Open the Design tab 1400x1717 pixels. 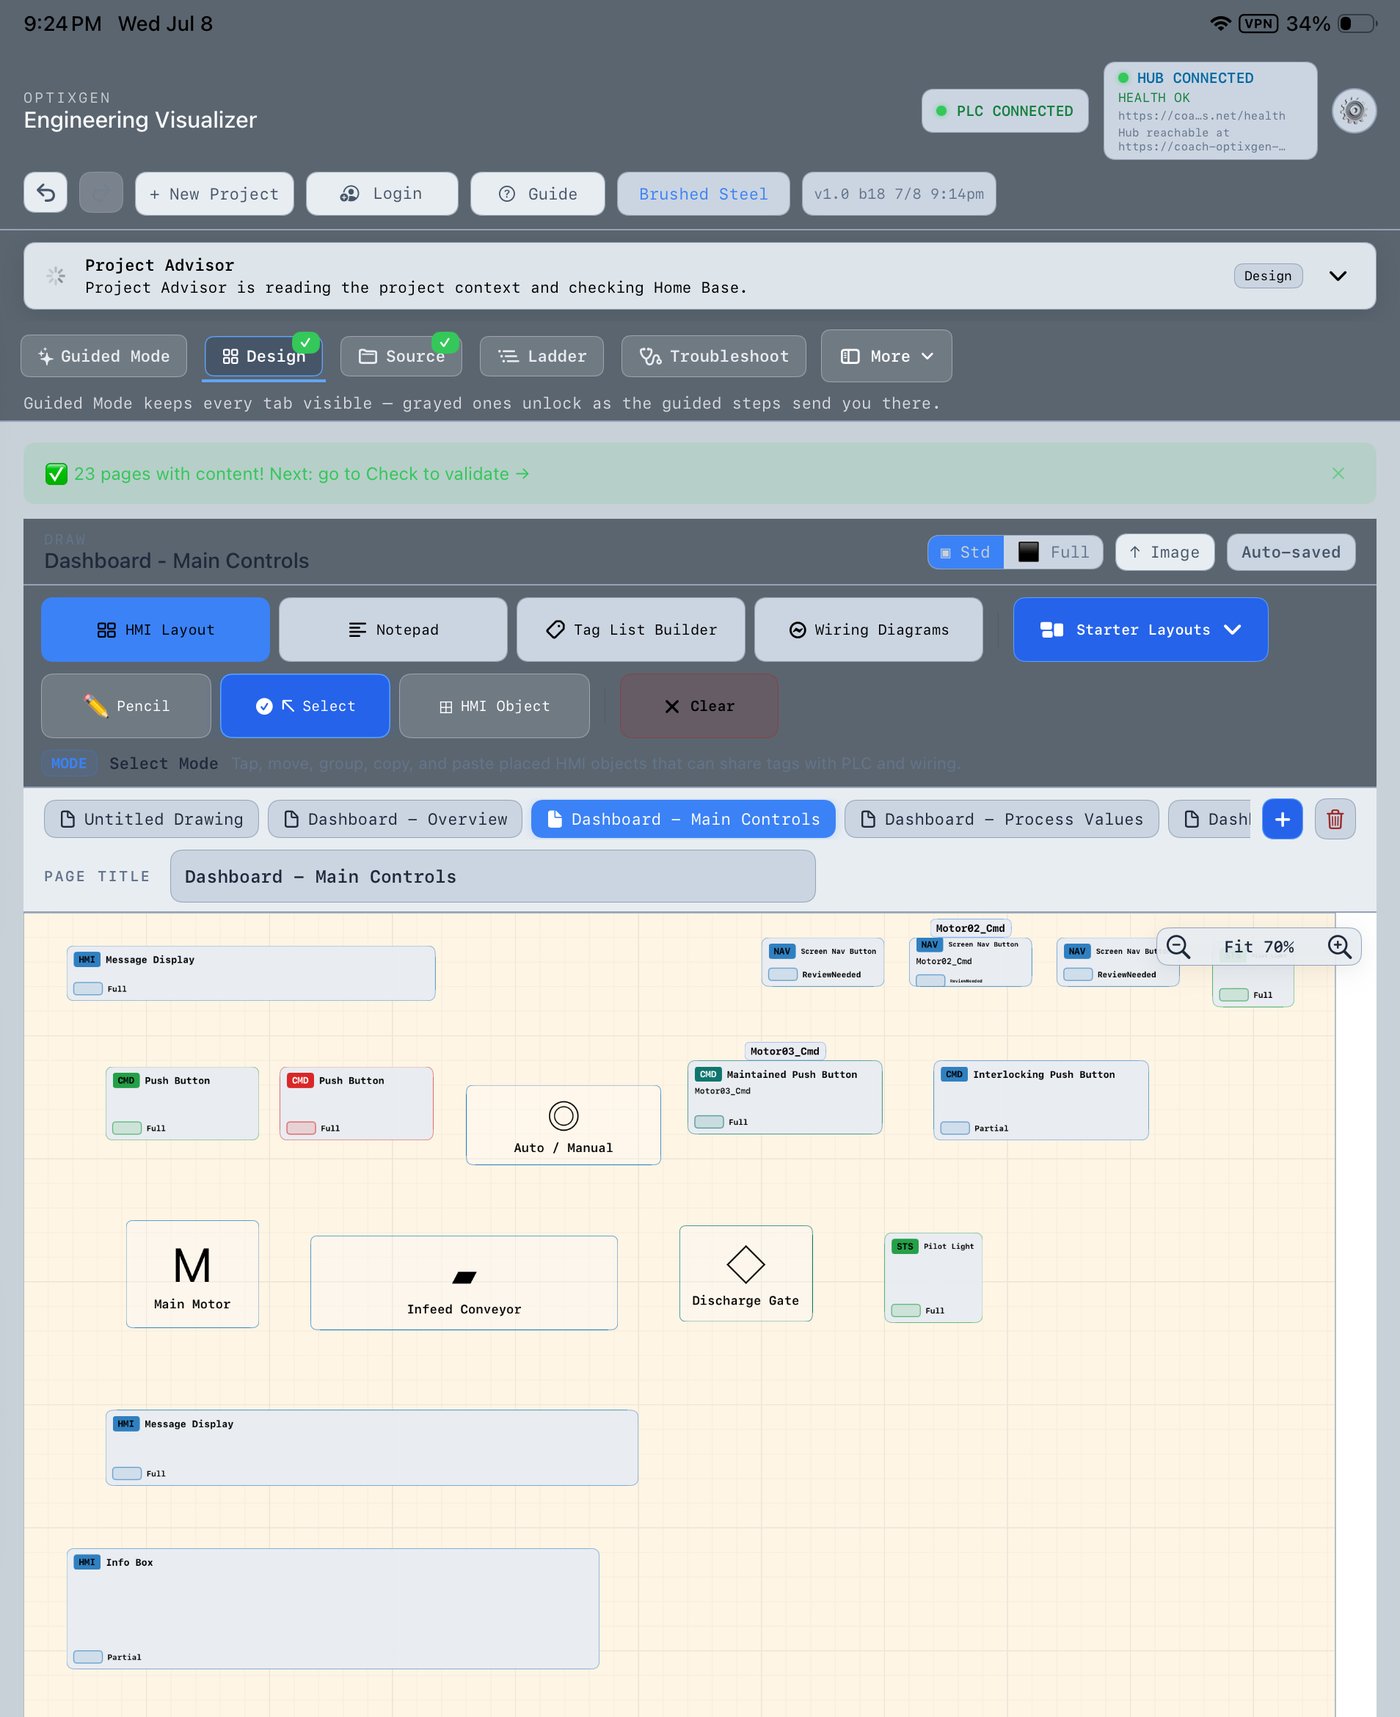[x=264, y=356]
